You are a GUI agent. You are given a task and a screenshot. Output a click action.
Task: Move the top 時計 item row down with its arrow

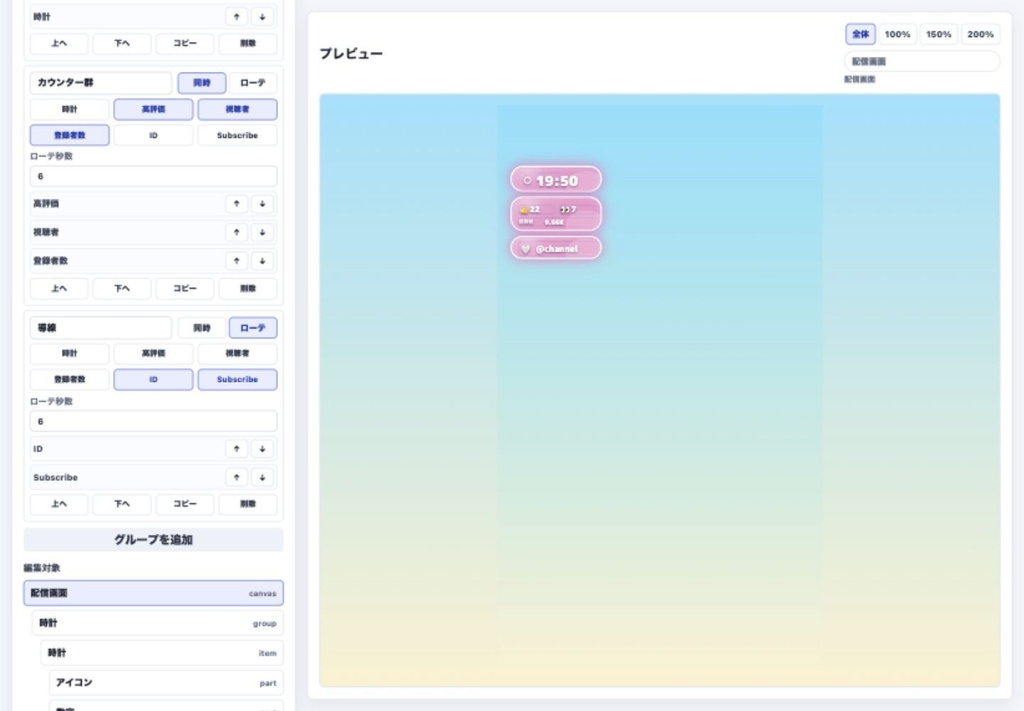point(263,17)
